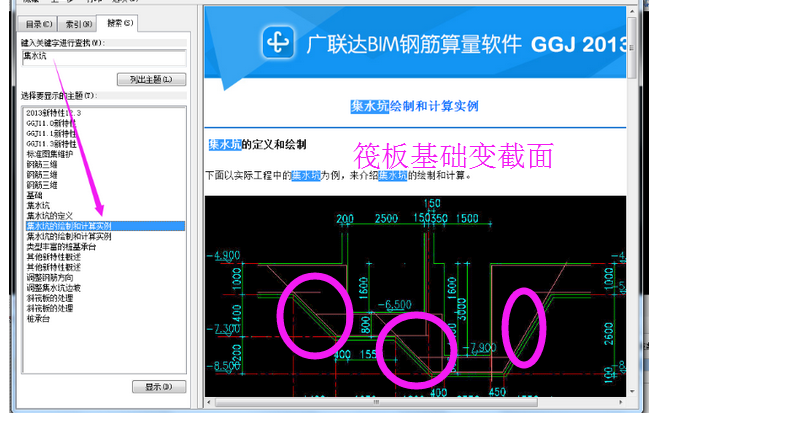Select the GGJ11.0新特性 topic
The image size is (785, 426).
[51, 123]
